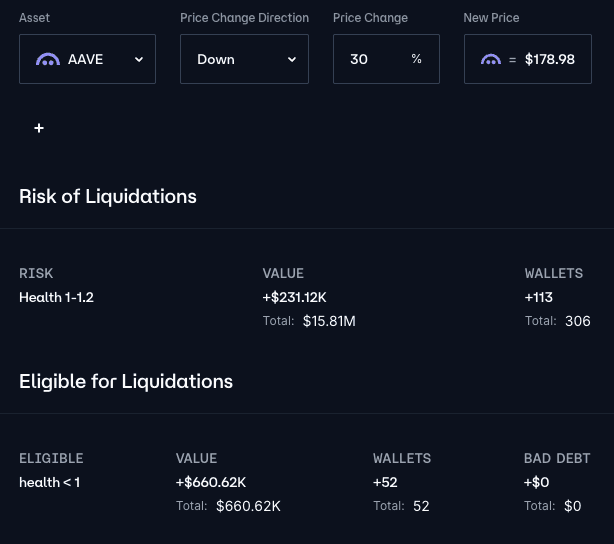
Task: Click the +$231.12K risk value
Action: [x=294, y=297]
